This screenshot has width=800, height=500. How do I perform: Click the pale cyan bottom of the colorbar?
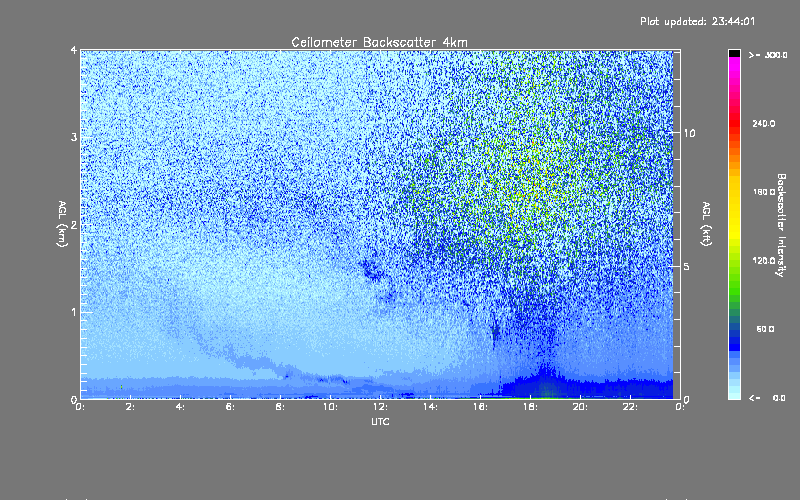(x=734, y=393)
